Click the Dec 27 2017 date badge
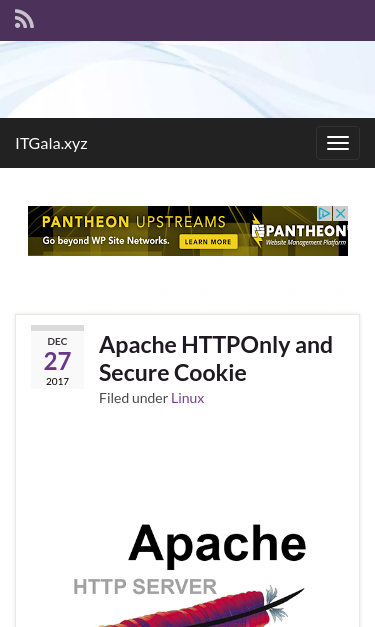 (x=58, y=357)
